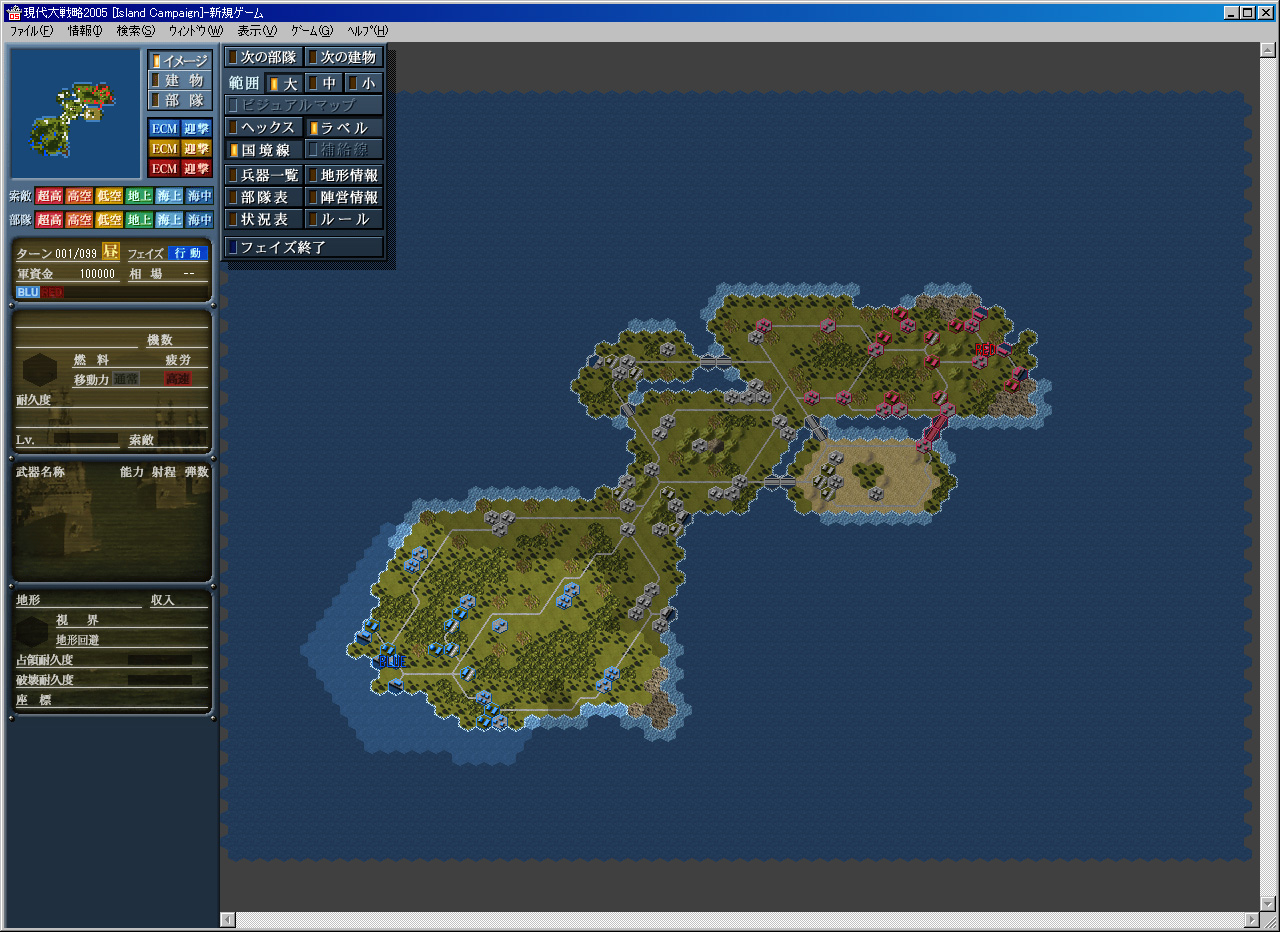This screenshot has width=1280, height=932.
Task: Toggle 地上 layer in the 索敵 row
Action: pos(140,196)
